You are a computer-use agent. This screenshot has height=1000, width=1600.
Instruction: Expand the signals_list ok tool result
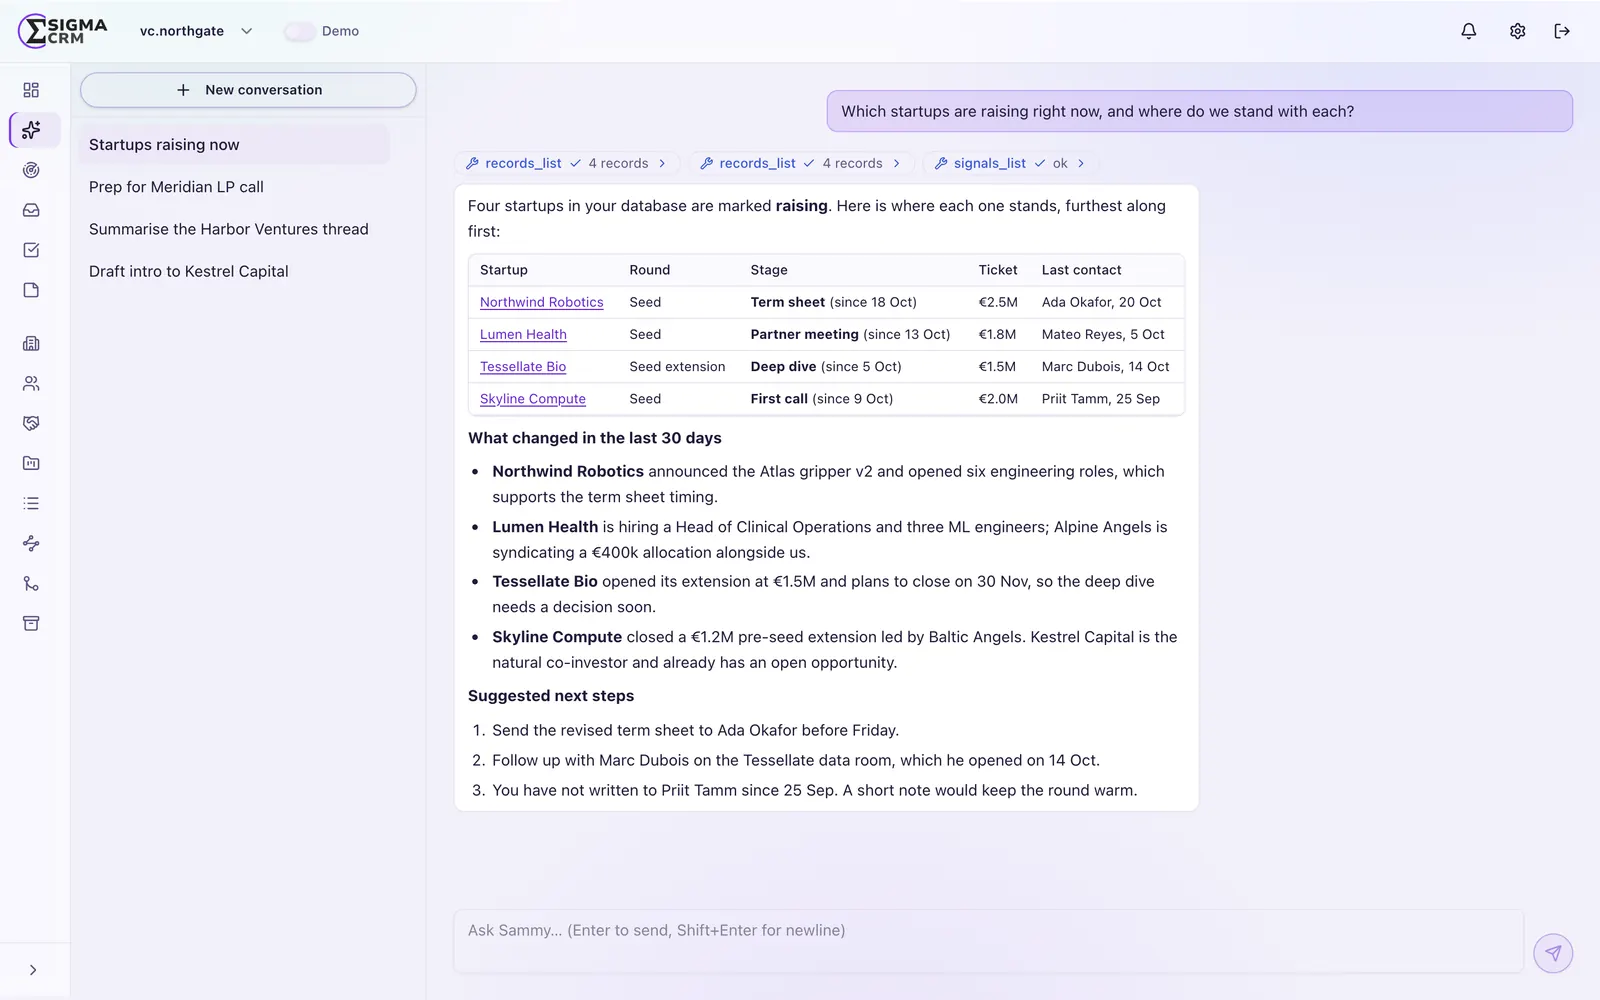pos(1010,163)
